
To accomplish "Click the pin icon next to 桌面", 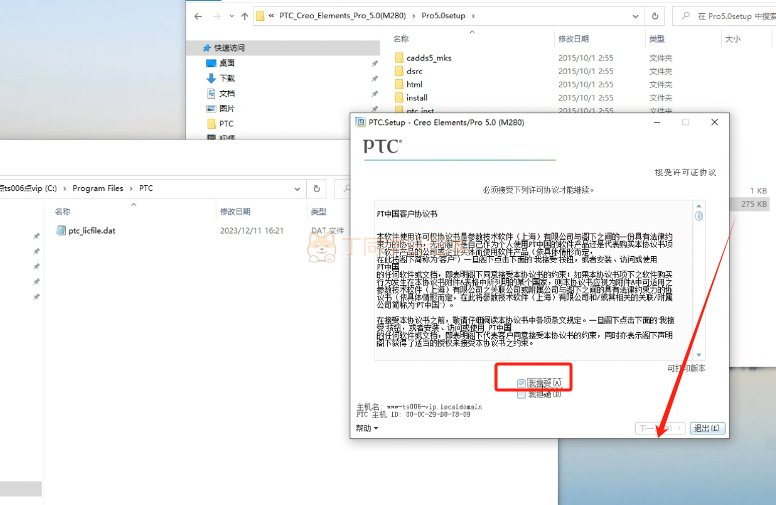I will (x=375, y=63).
